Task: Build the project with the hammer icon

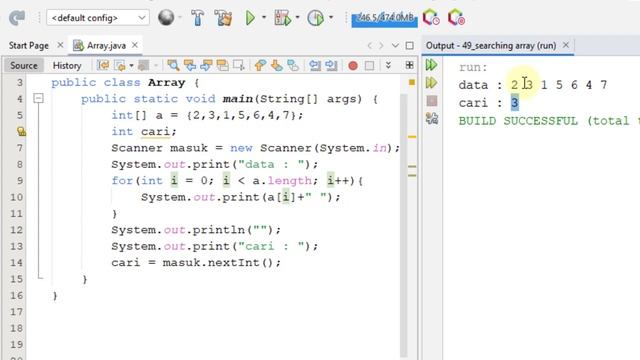Action: coord(198,18)
